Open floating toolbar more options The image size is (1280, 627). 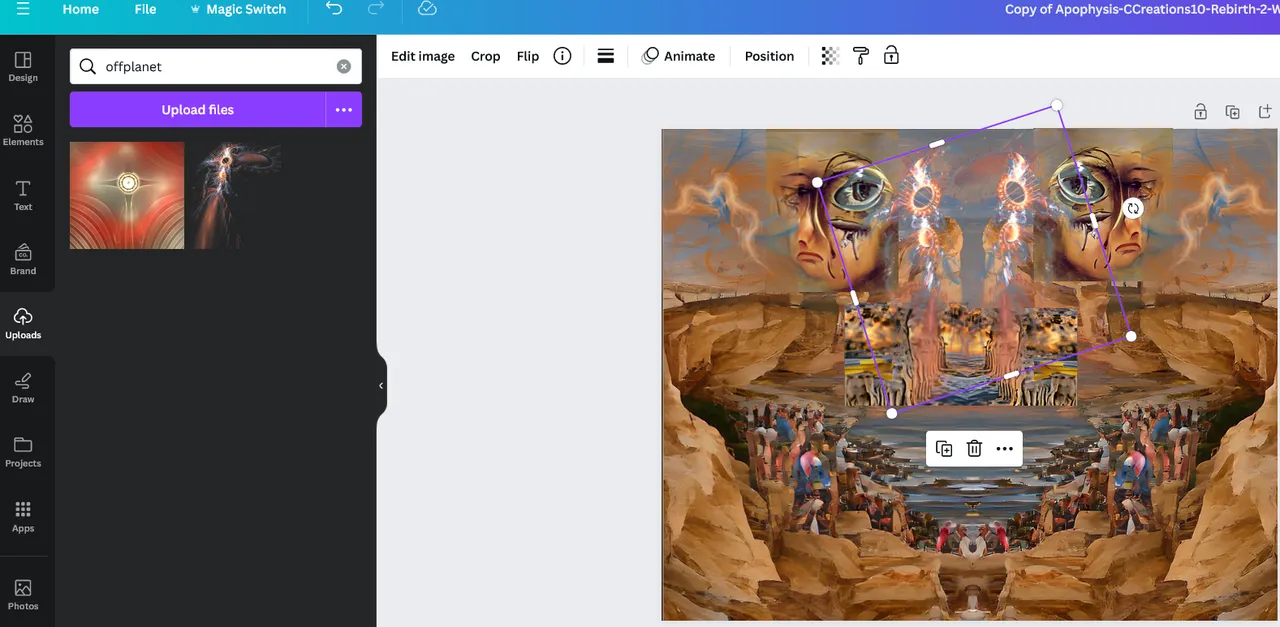click(x=1005, y=449)
